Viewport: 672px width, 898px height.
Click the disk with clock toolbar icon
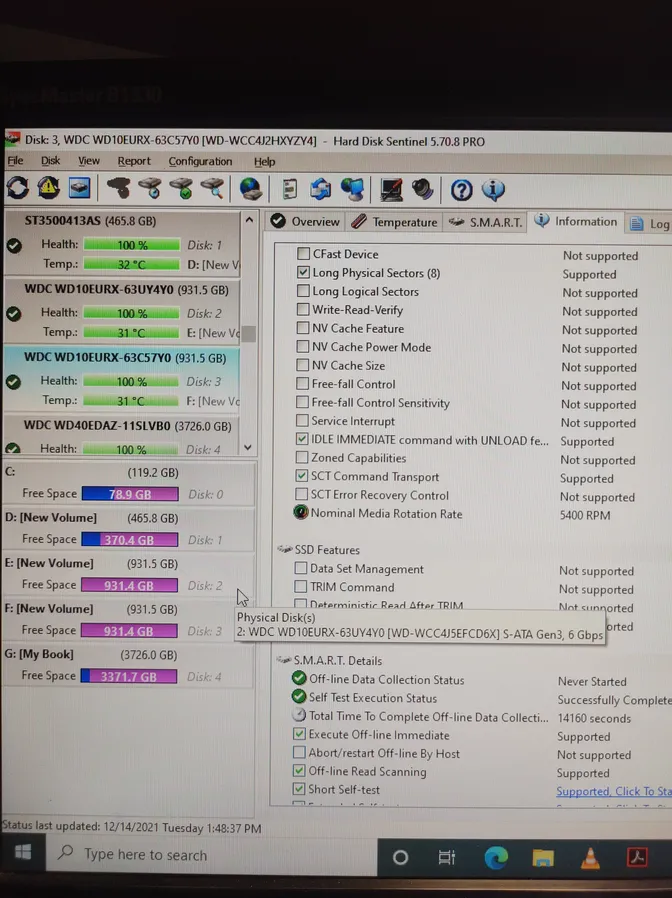click(150, 188)
